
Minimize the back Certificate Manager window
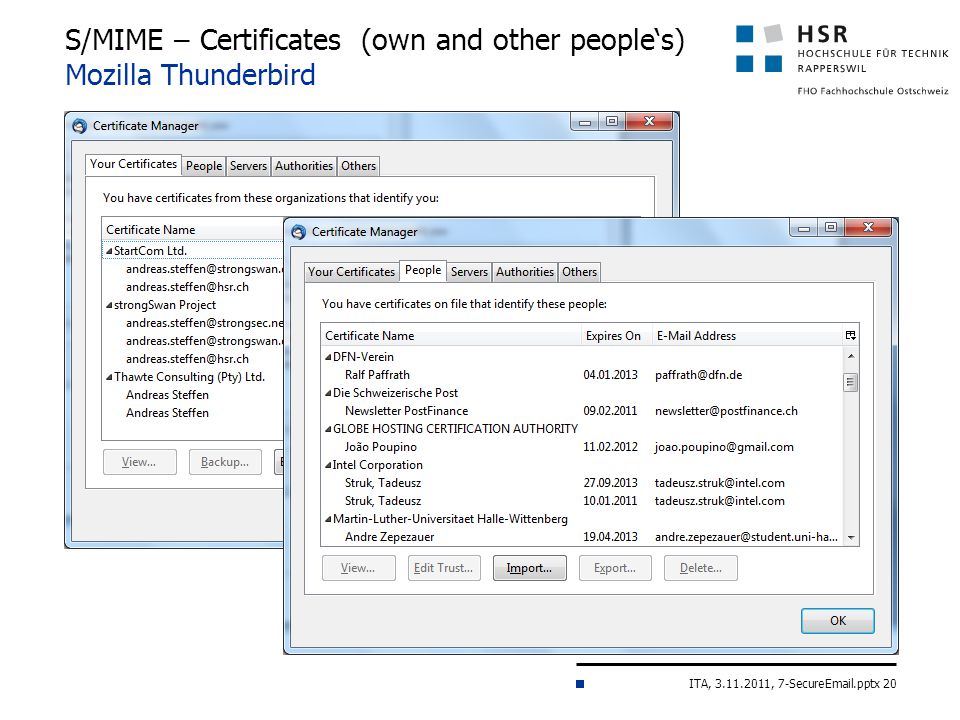585,122
